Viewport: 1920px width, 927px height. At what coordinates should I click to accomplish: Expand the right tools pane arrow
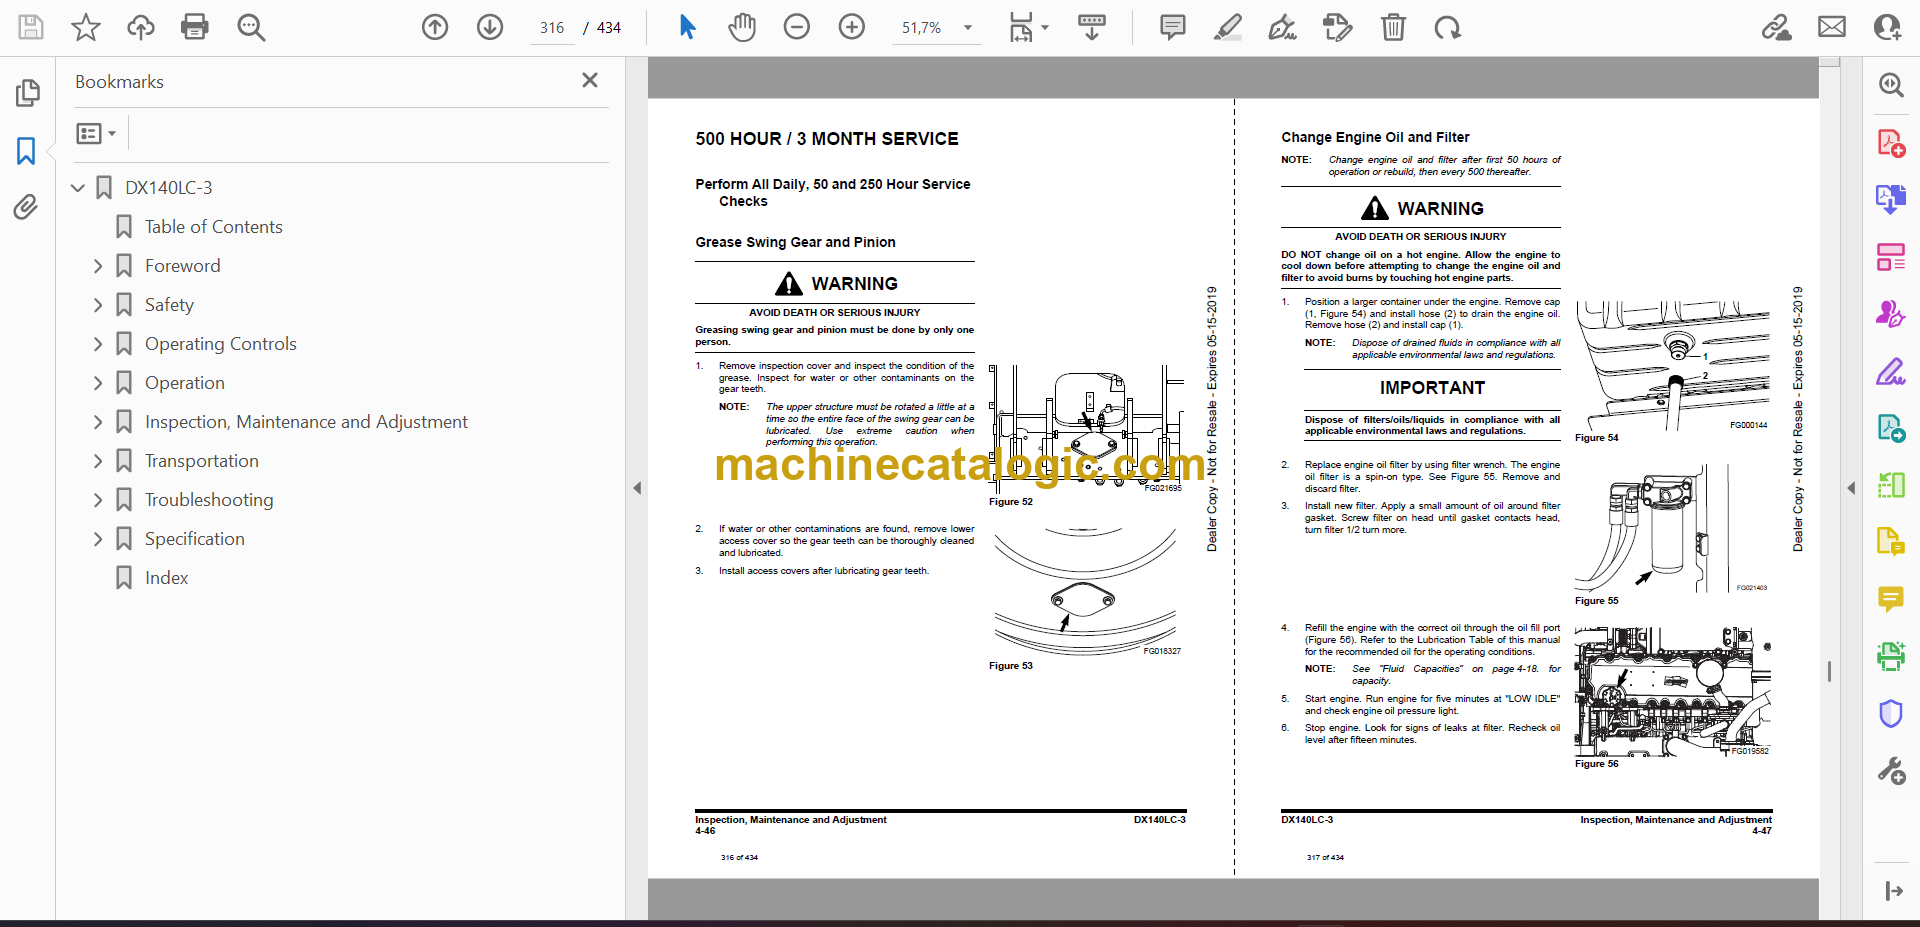[x=1893, y=891]
